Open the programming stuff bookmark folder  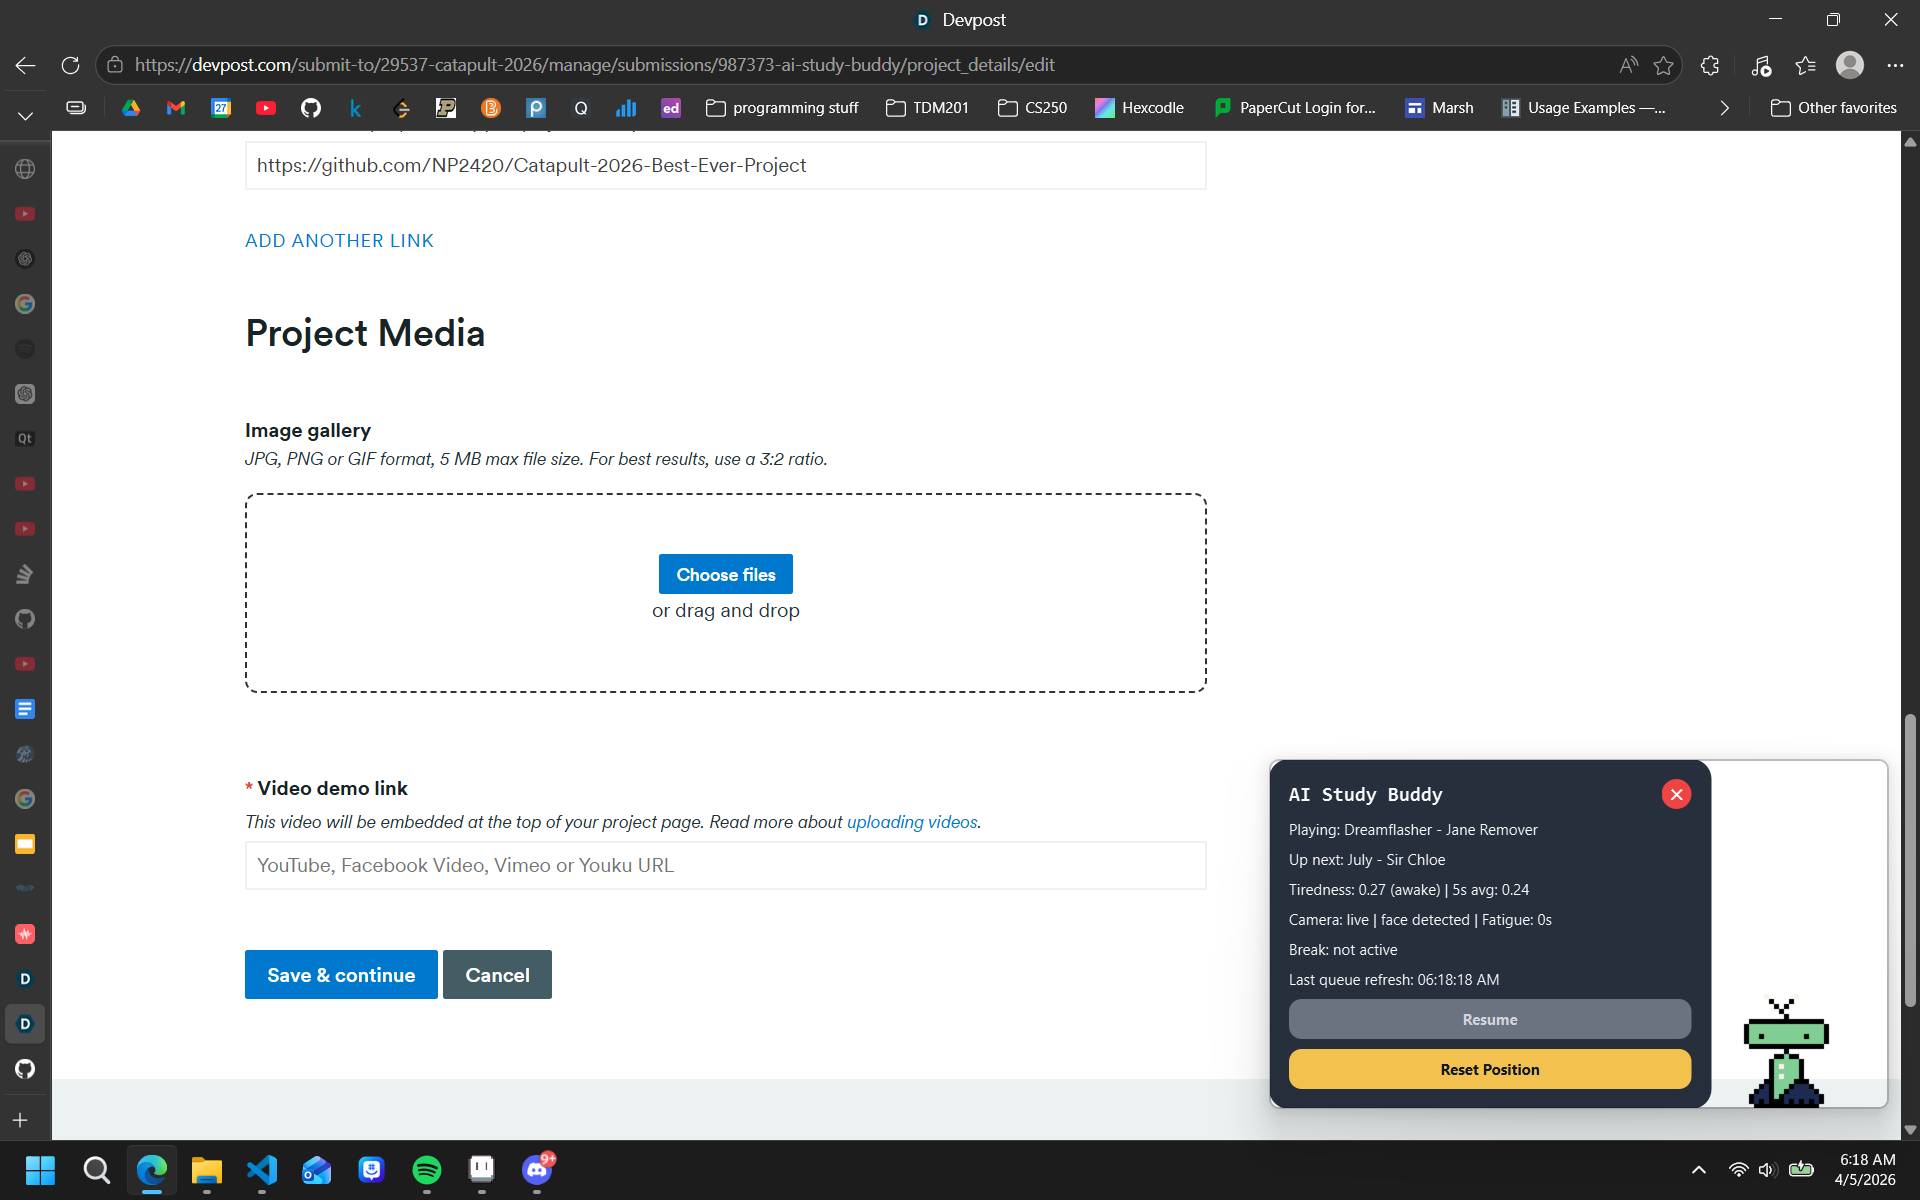[782, 108]
